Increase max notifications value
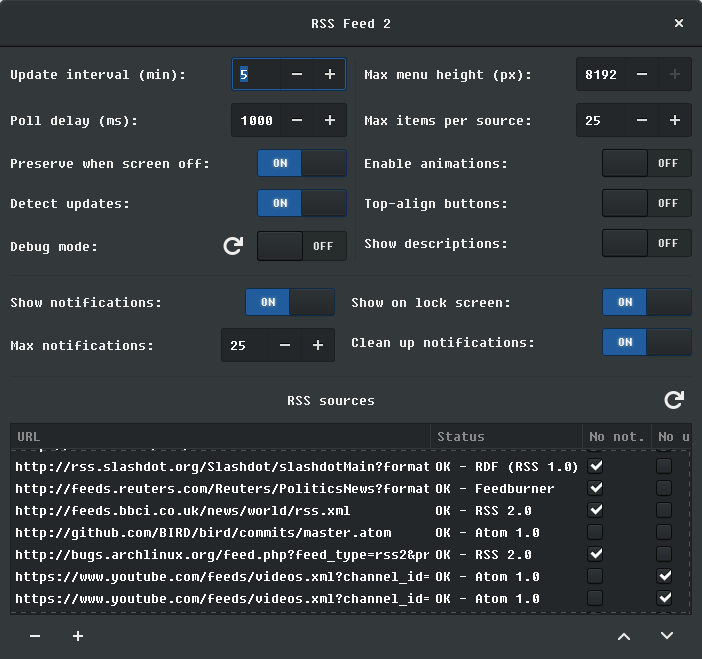Screen dimensions: 702x659 (x=318, y=345)
